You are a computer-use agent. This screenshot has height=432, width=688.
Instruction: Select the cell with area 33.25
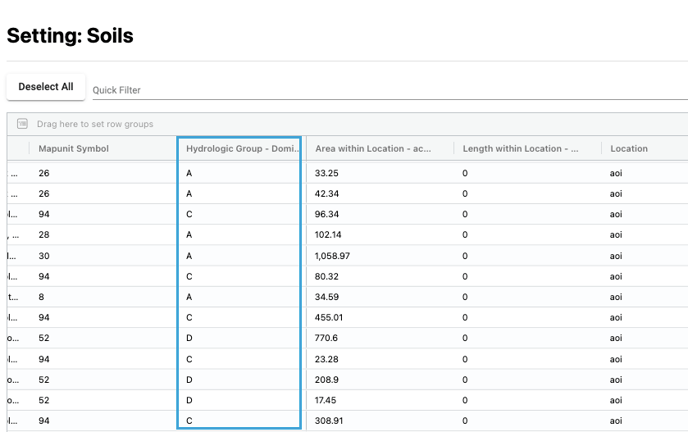click(x=329, y=173)
